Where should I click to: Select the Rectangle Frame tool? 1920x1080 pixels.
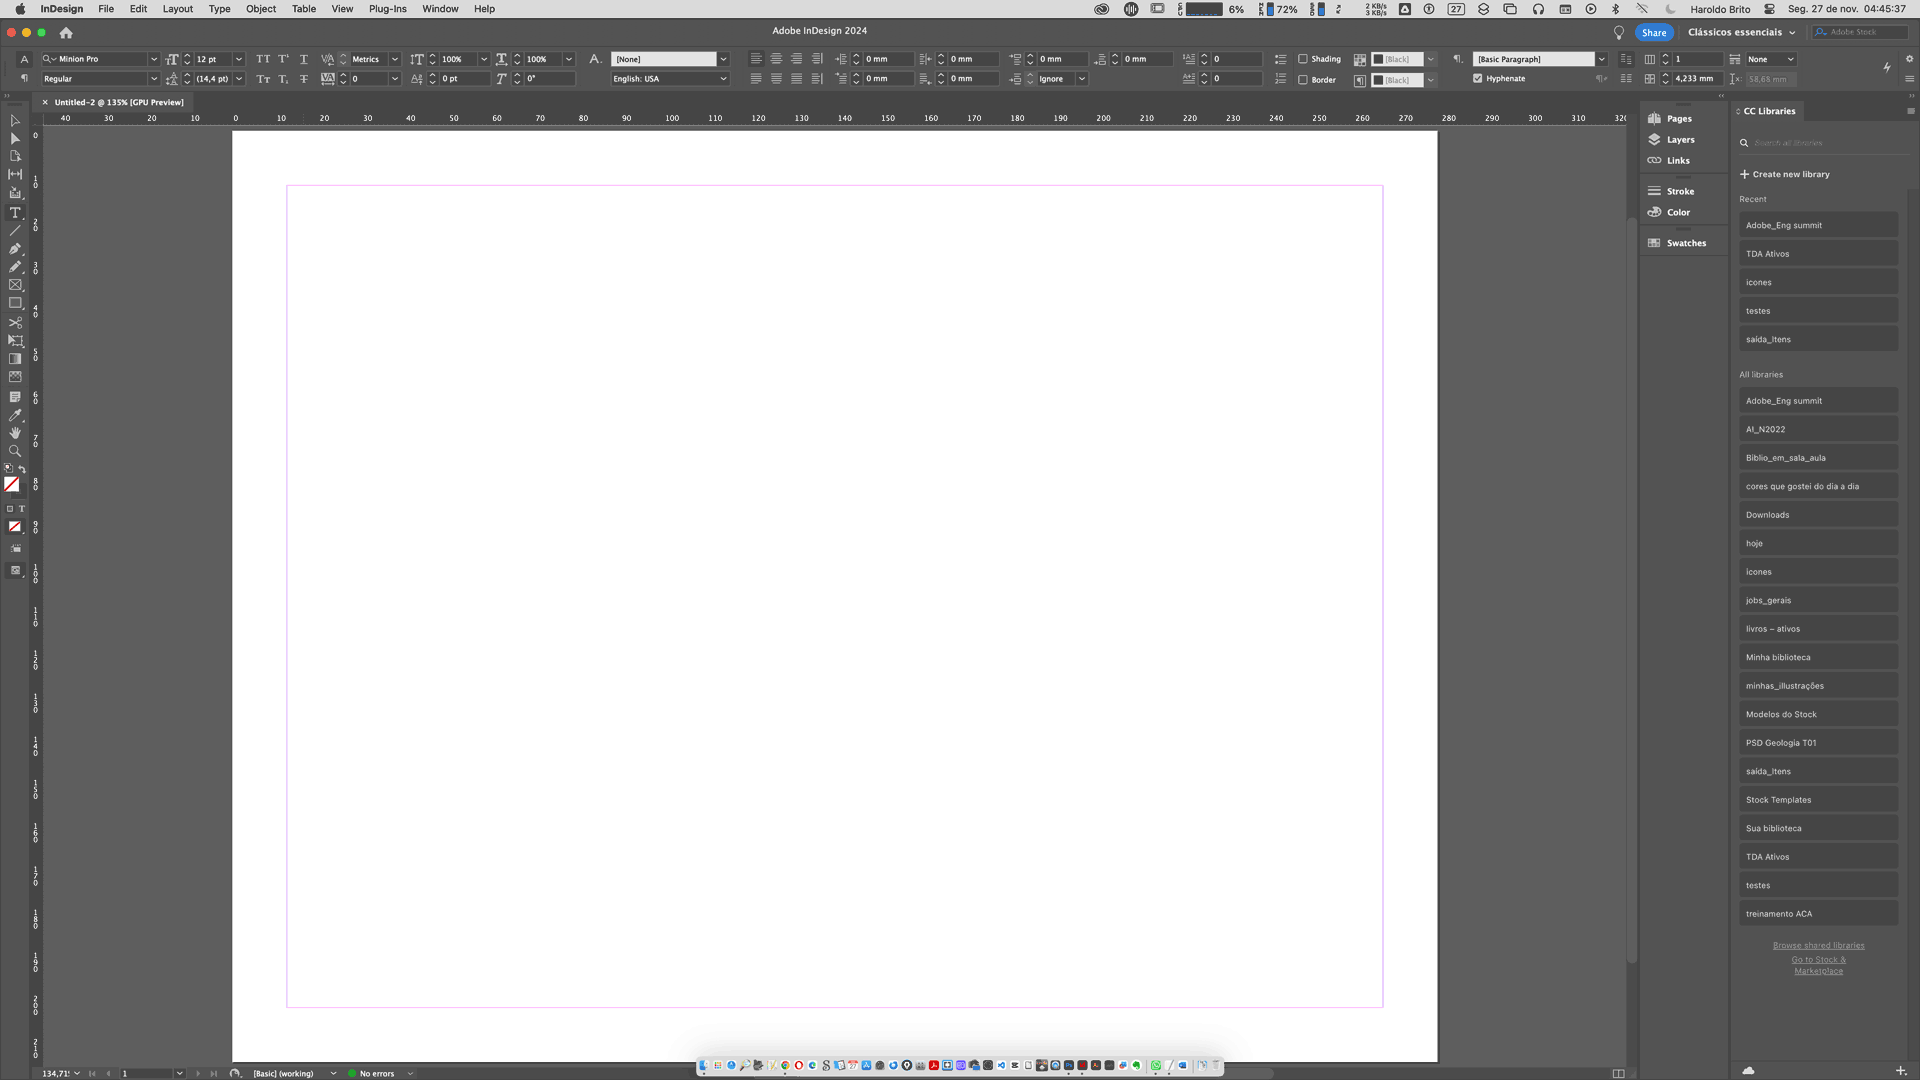coord(15,285)
